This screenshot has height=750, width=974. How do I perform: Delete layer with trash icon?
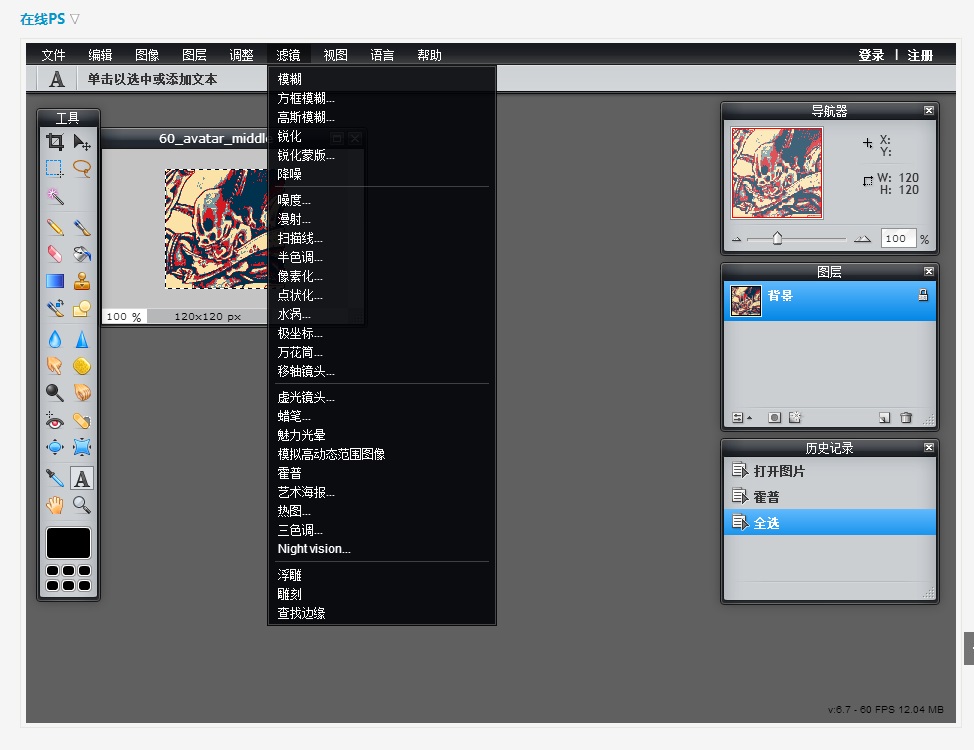pyautogui.click(x=906, y=418)
